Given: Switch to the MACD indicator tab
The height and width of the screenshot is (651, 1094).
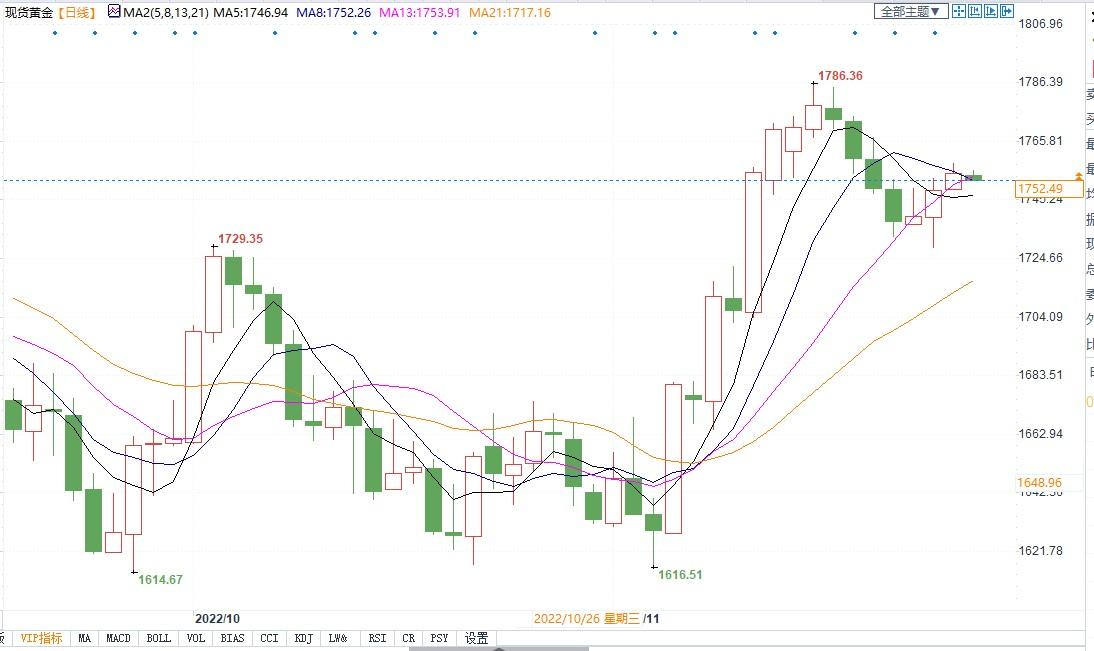Looking at the screenshot, I should 118,638.
